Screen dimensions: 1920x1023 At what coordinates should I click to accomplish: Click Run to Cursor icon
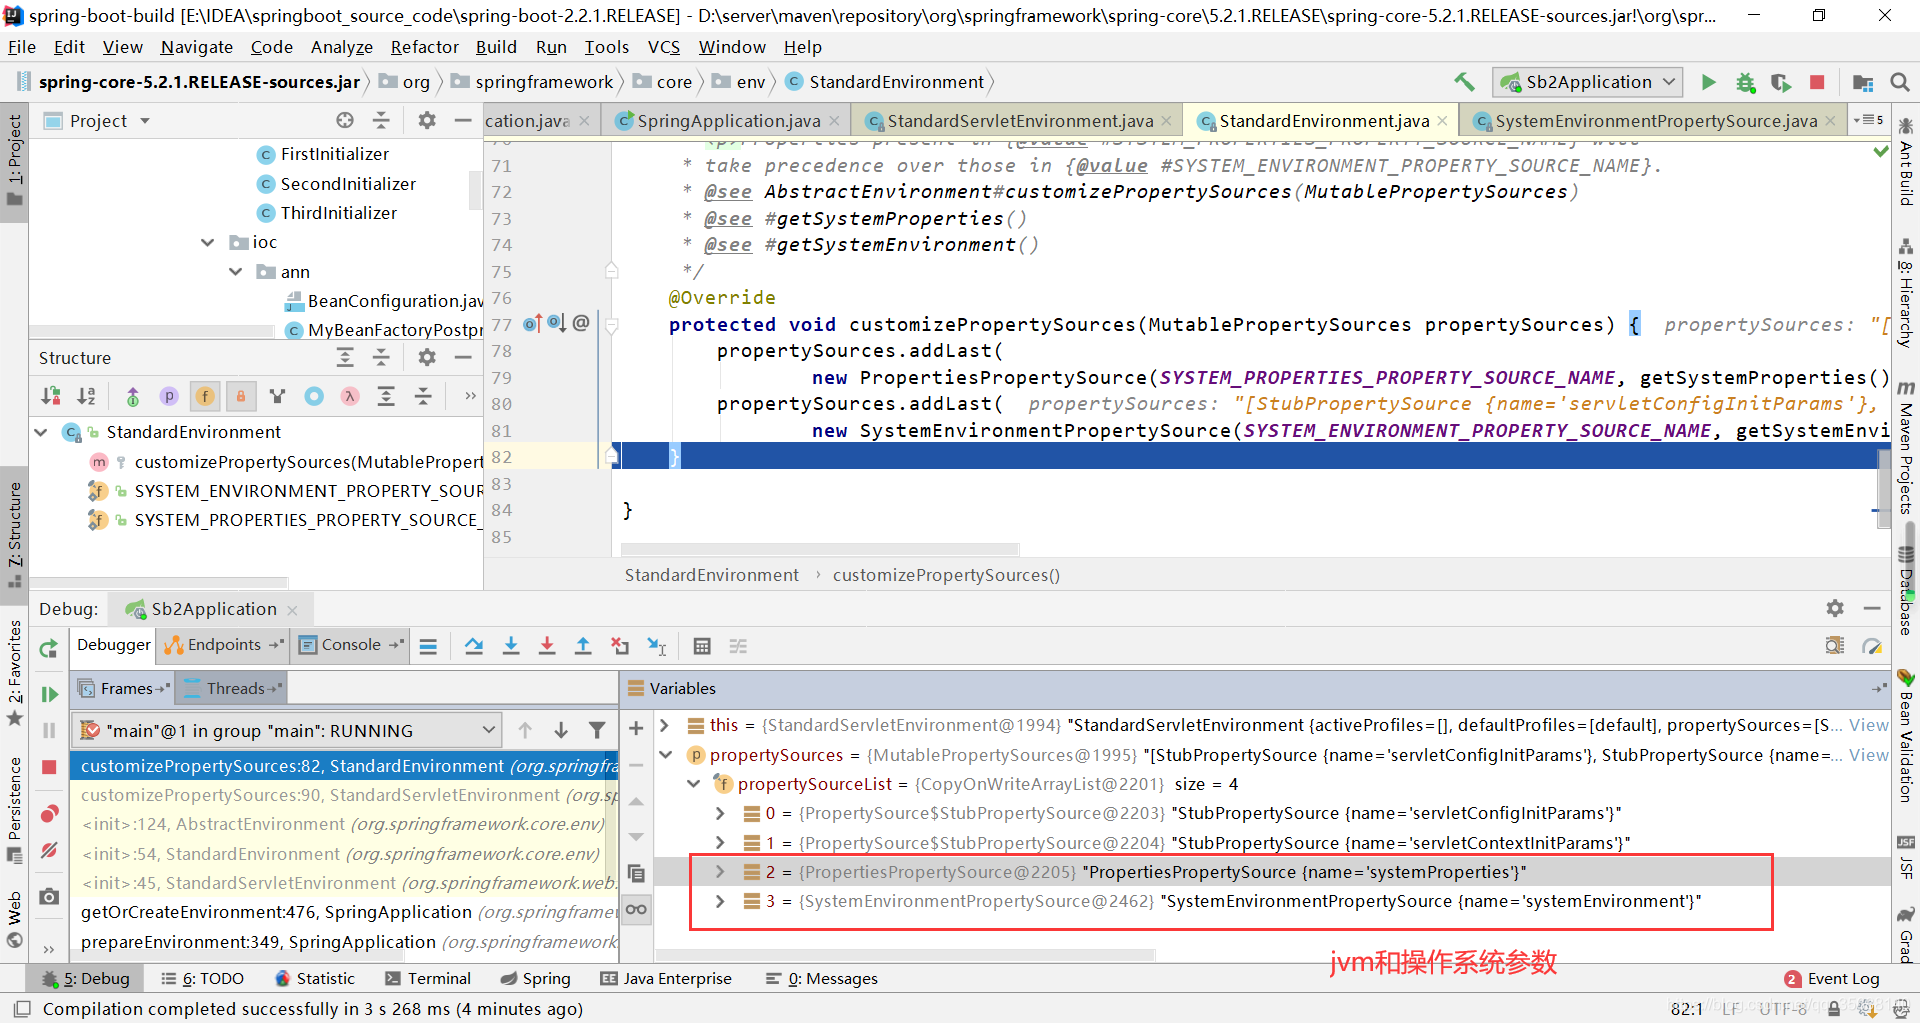(x=656, y=646)
